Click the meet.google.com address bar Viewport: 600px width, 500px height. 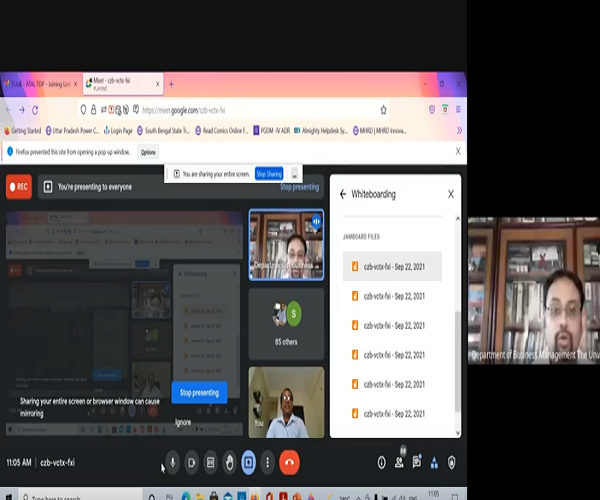(x=233, y=110)
